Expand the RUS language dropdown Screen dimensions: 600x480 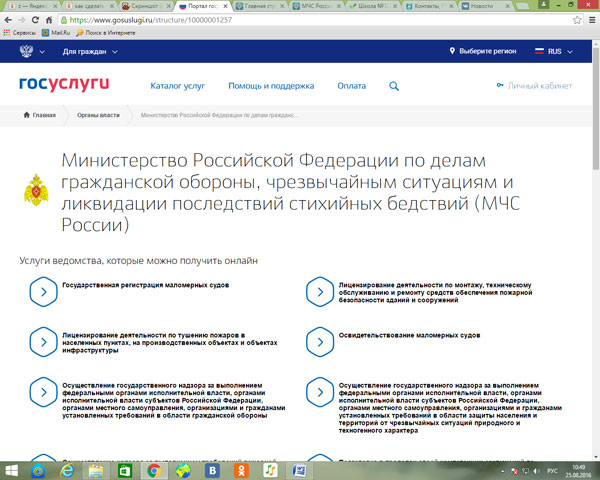(554, 51)
